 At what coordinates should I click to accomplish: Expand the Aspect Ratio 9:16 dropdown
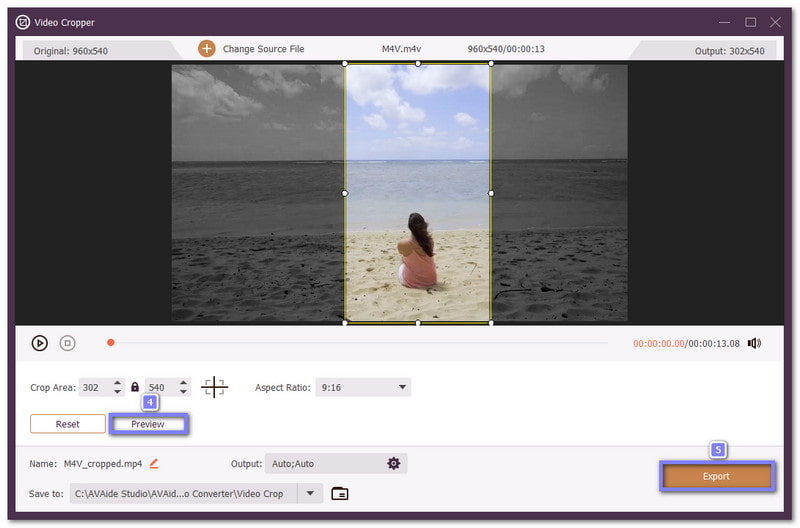402,387
